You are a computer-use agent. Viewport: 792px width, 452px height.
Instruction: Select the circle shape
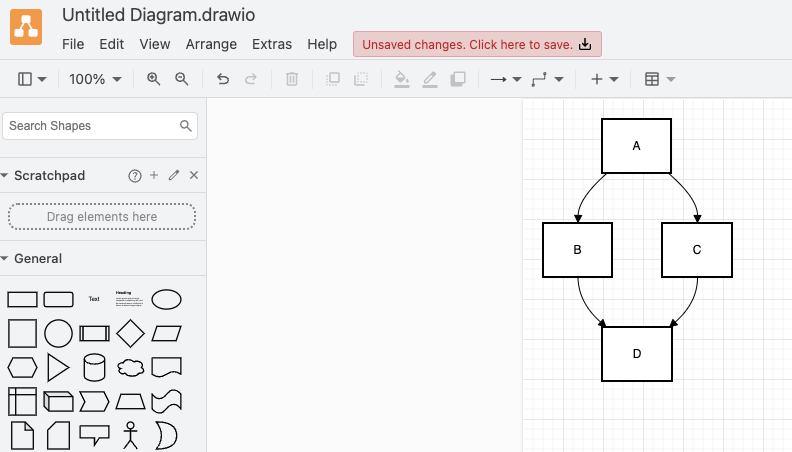(x=59, y=333)
